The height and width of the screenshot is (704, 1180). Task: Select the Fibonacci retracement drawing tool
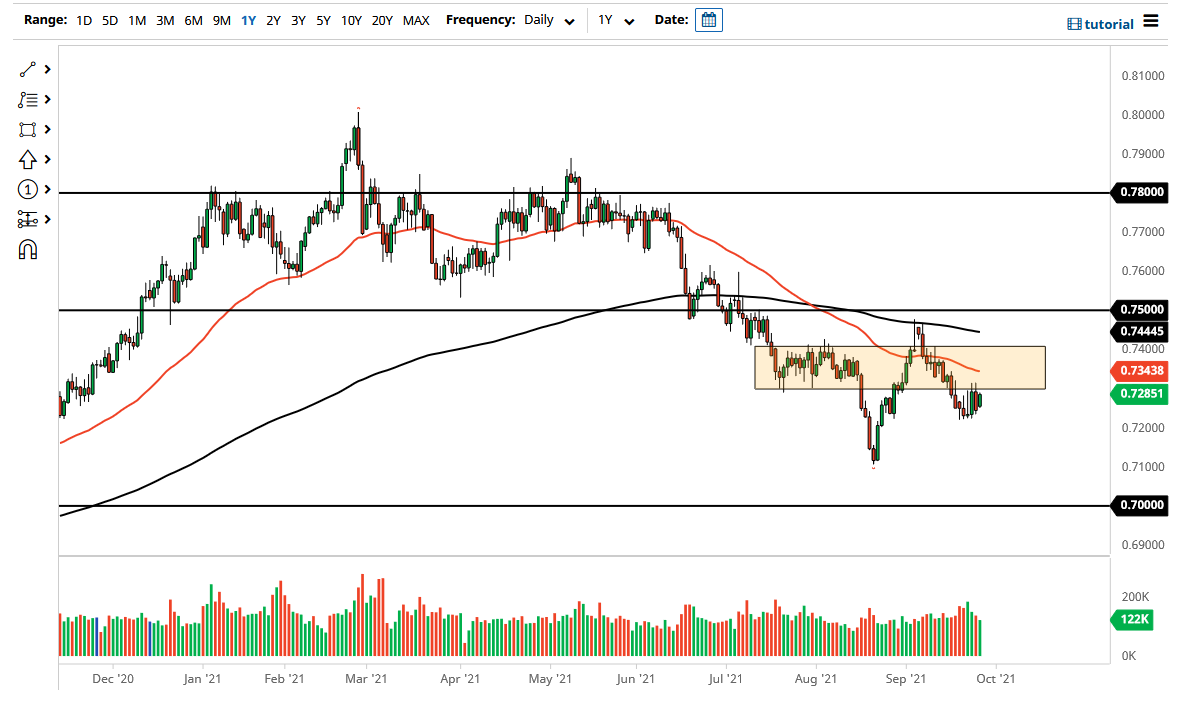point(27,100)
